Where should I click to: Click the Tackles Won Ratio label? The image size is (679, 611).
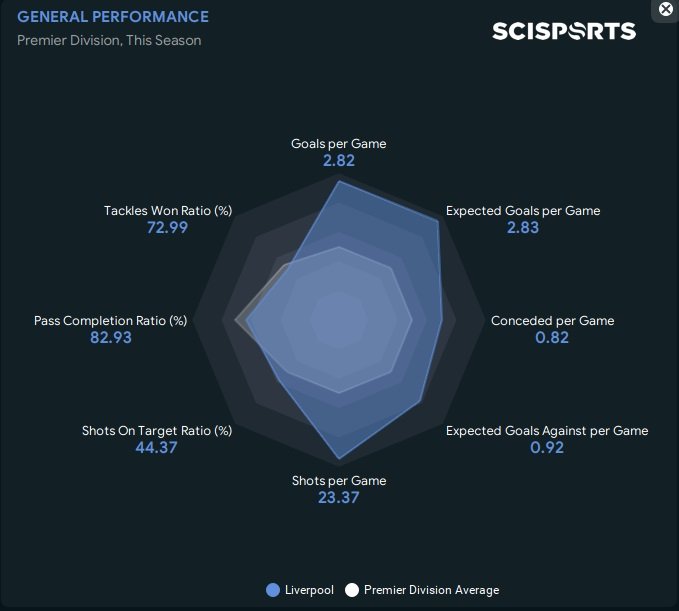pyautogui.click(x=167, y=211)
